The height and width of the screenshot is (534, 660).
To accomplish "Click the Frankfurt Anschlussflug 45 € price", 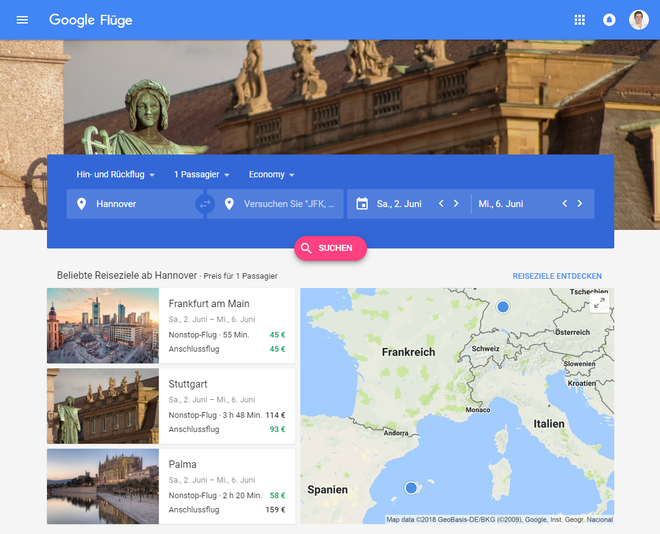I will (277, 349).
